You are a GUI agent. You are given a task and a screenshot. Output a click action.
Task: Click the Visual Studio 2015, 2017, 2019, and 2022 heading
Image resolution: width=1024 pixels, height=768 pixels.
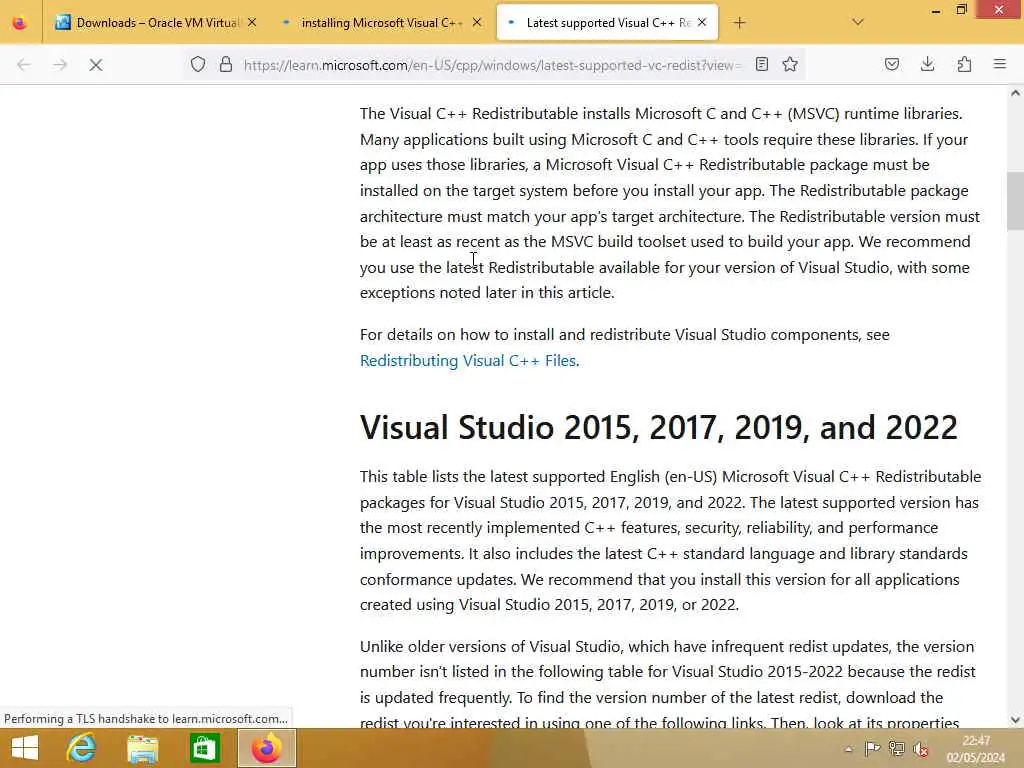point(658,428)
